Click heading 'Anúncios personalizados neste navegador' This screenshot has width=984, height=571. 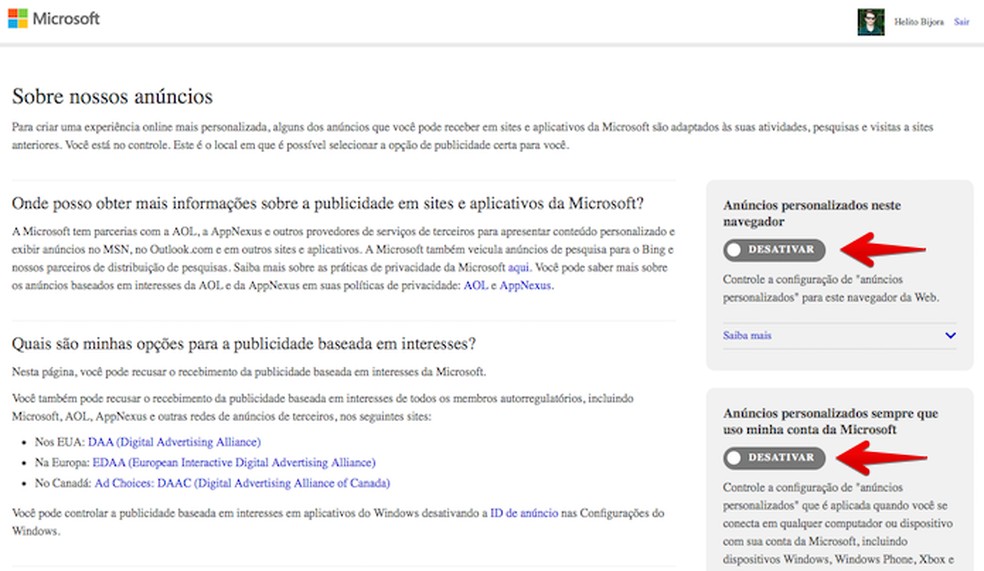tap(811, 213)
